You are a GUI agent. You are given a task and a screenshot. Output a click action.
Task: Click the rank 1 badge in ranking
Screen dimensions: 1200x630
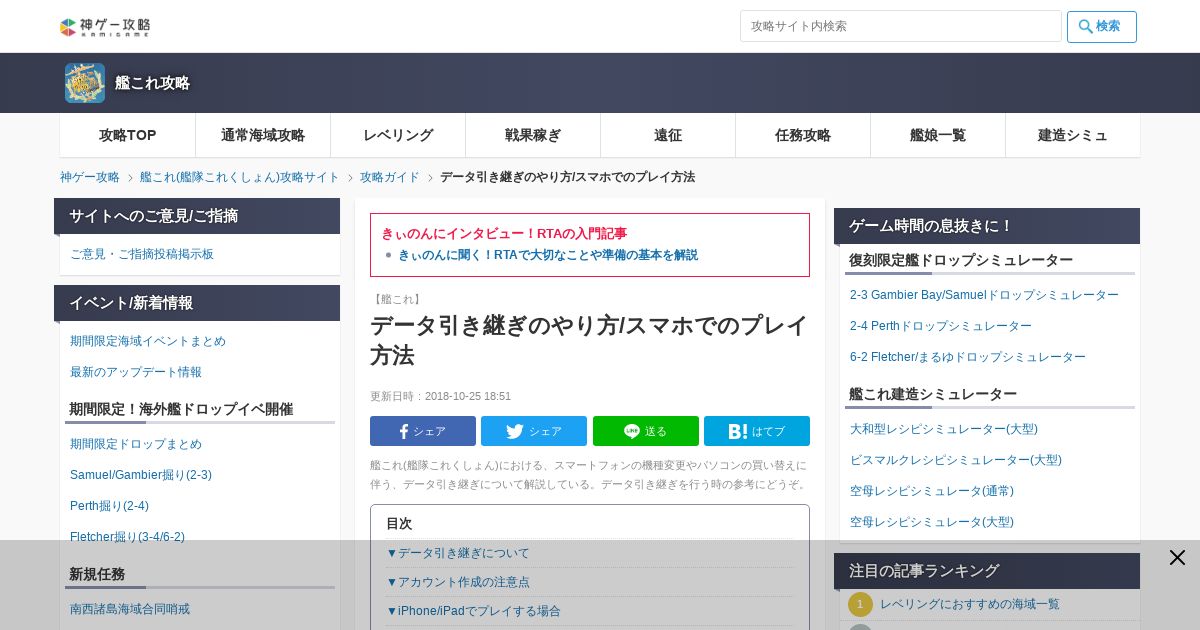tap(860, 604)
